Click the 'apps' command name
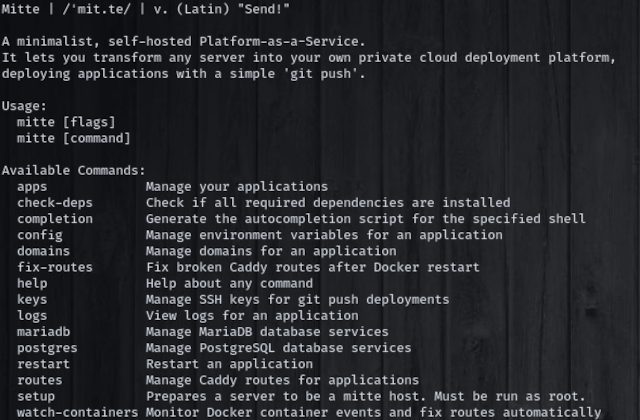Viewport: 640px width, 420px height. 32,186
